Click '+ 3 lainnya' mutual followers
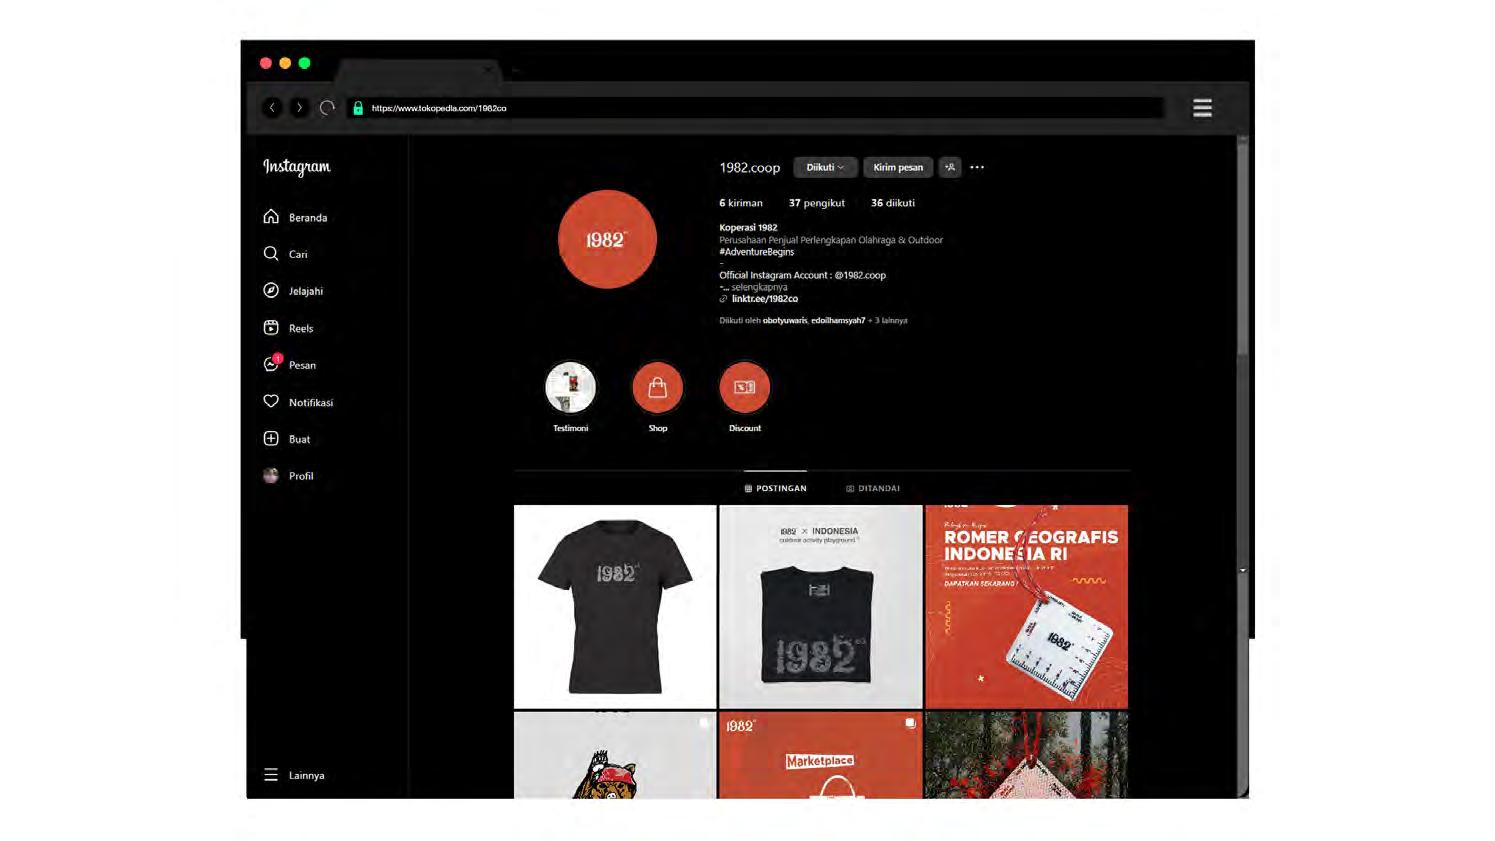Image resolution: width=1495 pixels, height=841 pixels. [x=888, y=321]
